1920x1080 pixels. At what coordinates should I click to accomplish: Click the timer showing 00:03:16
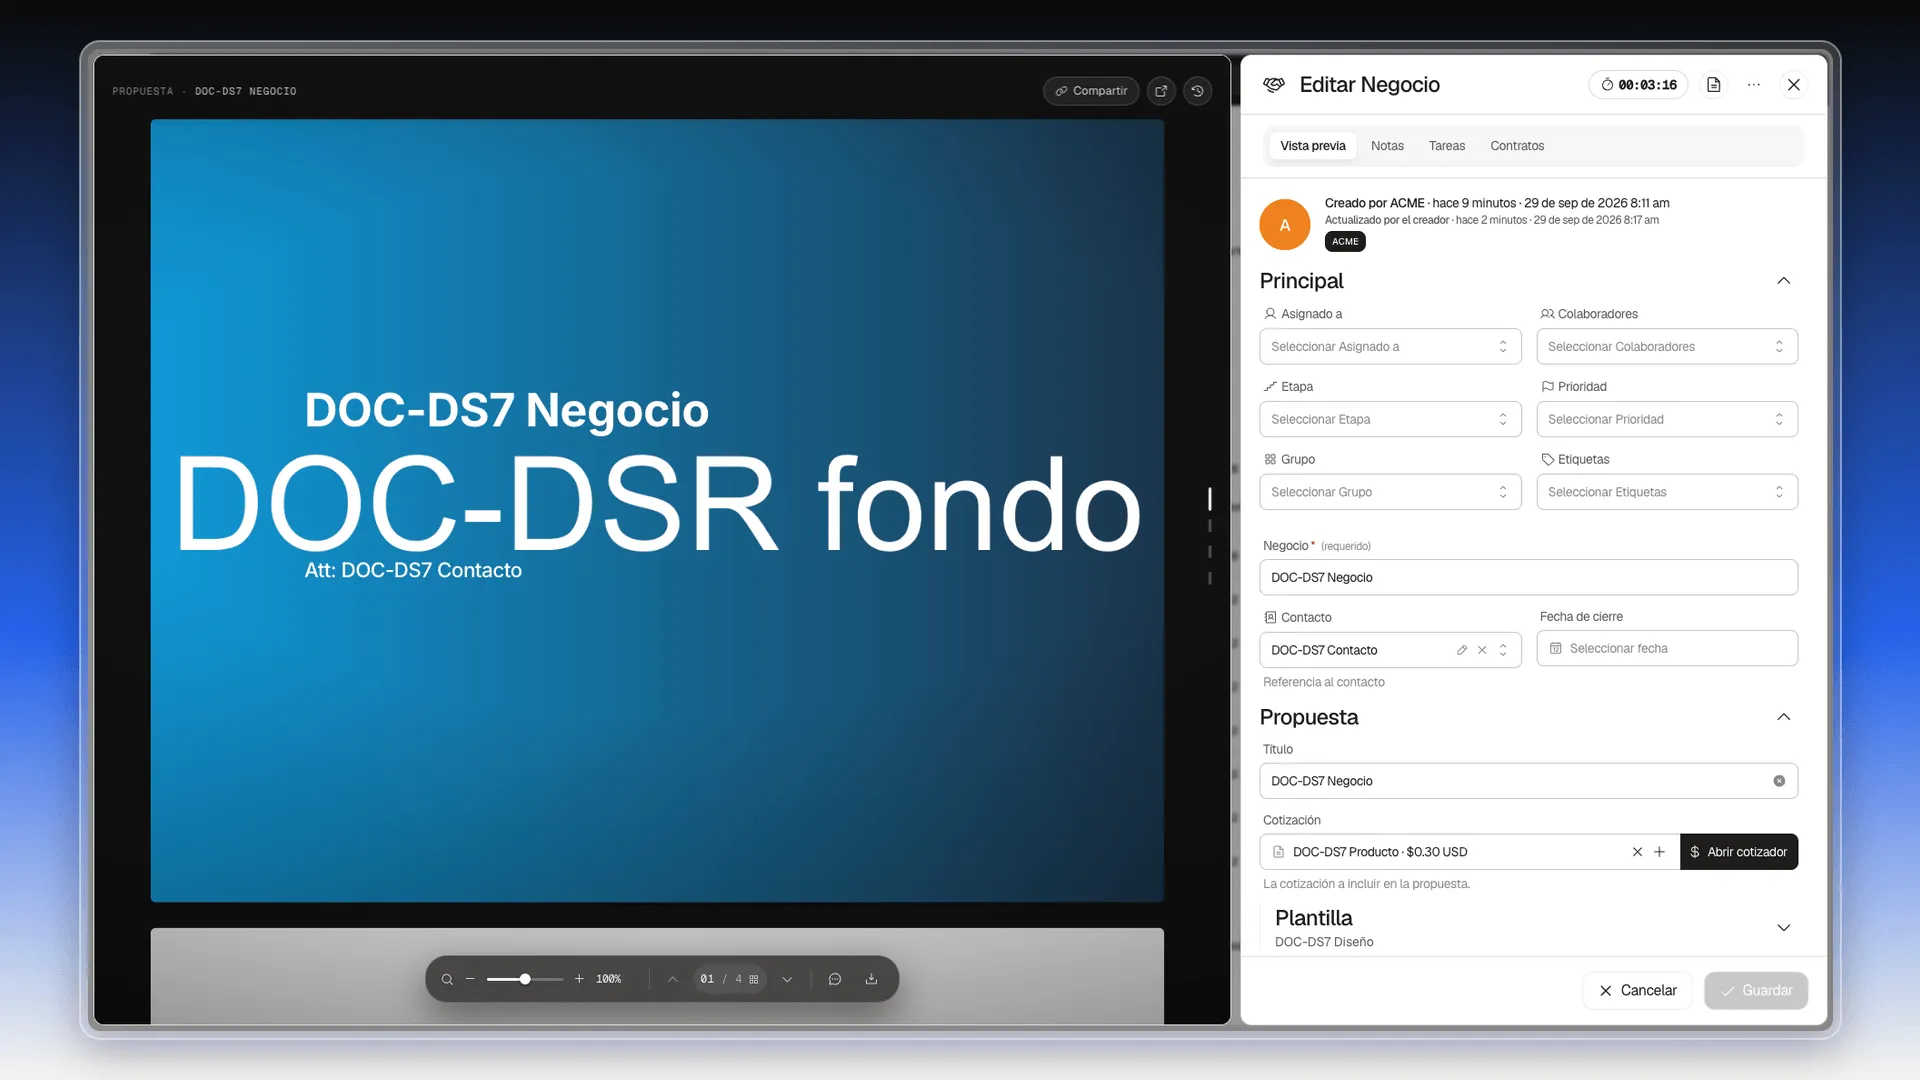[1638, 85]
